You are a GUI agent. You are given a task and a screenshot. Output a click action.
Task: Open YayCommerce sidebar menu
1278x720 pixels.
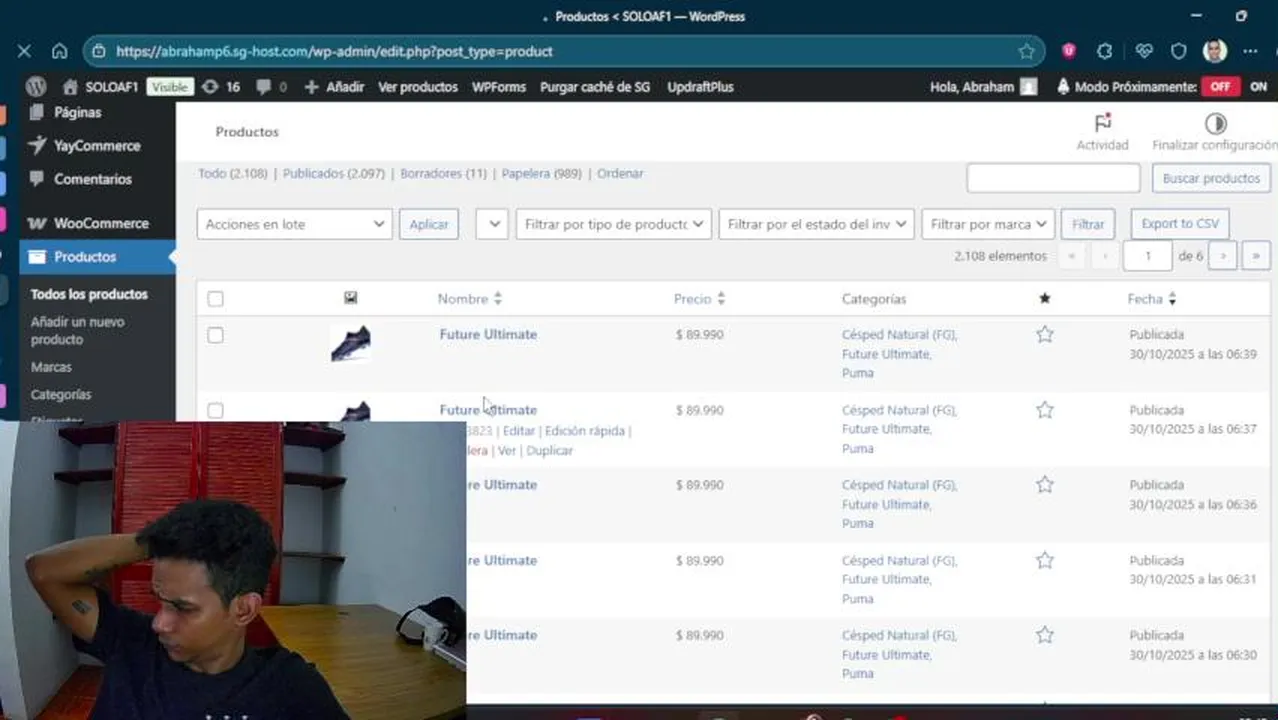(x=97, y=145)
